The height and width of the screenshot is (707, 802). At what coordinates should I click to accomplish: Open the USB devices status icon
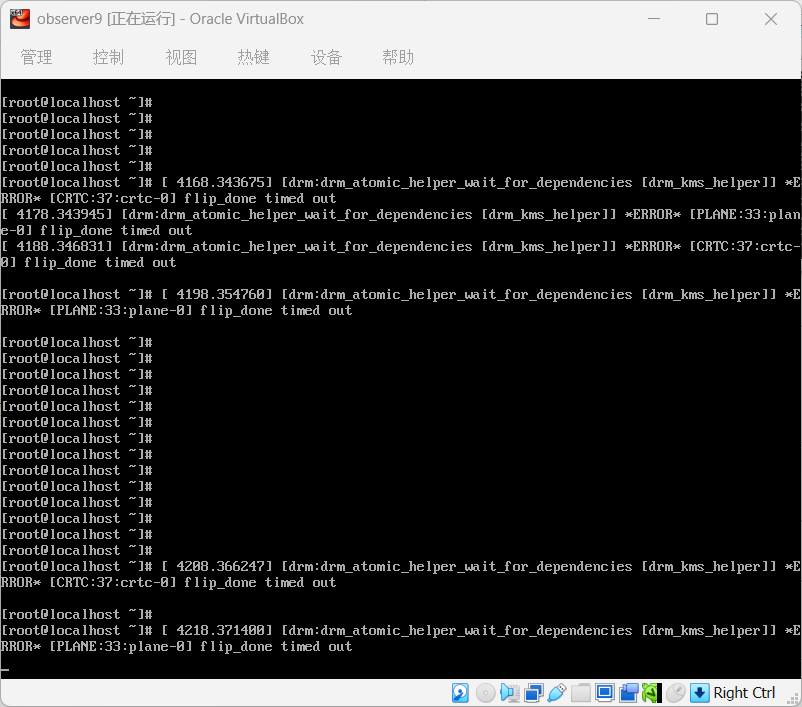click(557, 692)
